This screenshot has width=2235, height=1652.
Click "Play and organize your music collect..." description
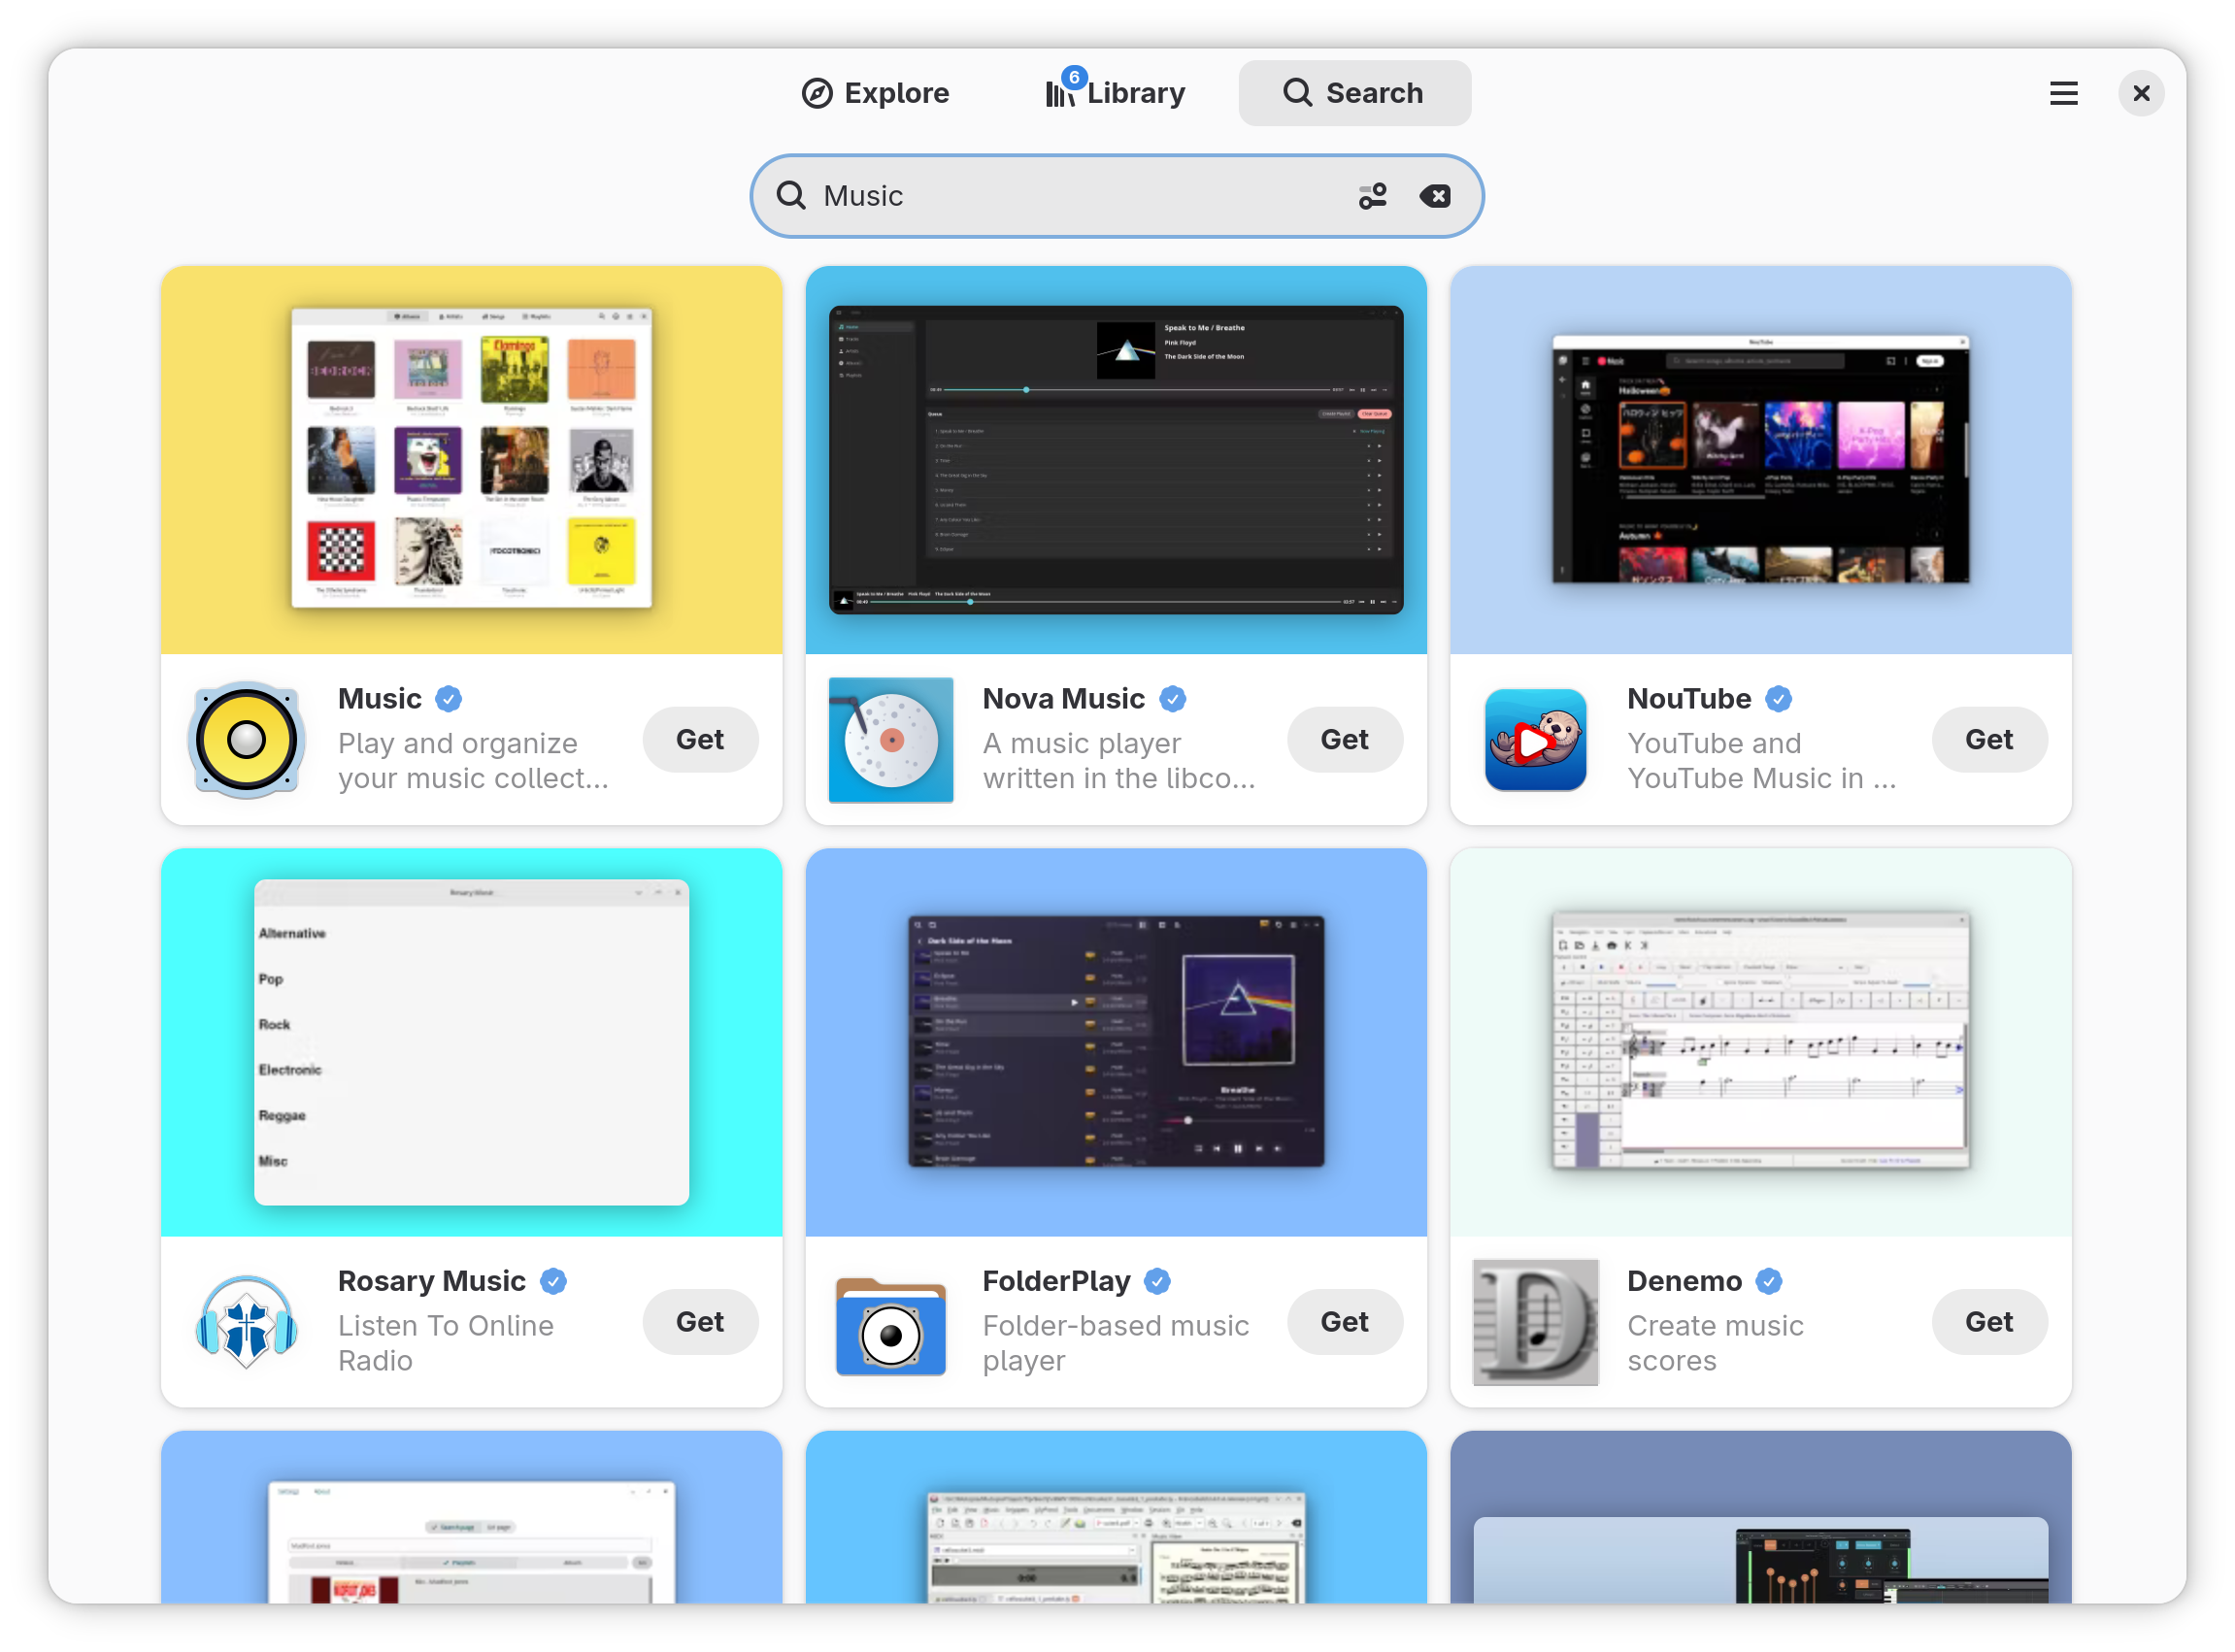[473, 761]
